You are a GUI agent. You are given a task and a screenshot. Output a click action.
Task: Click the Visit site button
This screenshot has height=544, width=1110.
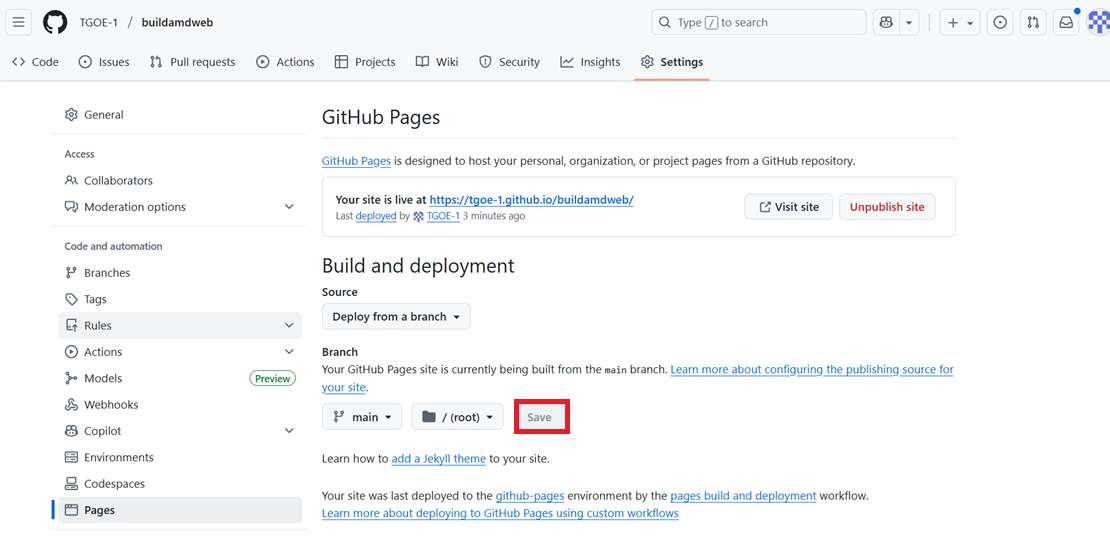point(788,207)
